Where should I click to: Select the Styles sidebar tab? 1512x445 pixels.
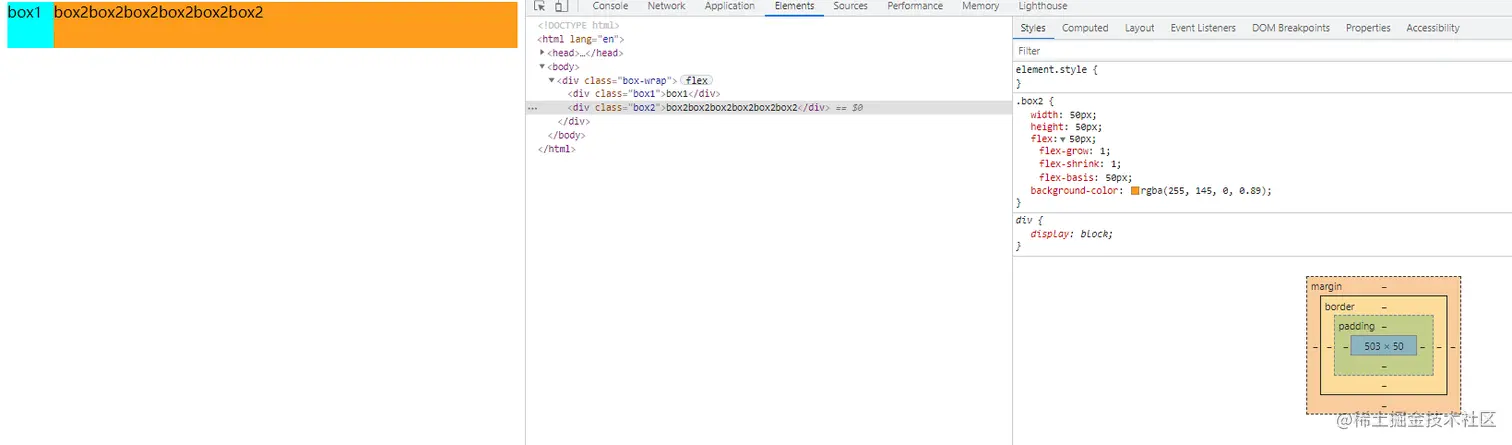(x=1033, y=28)
